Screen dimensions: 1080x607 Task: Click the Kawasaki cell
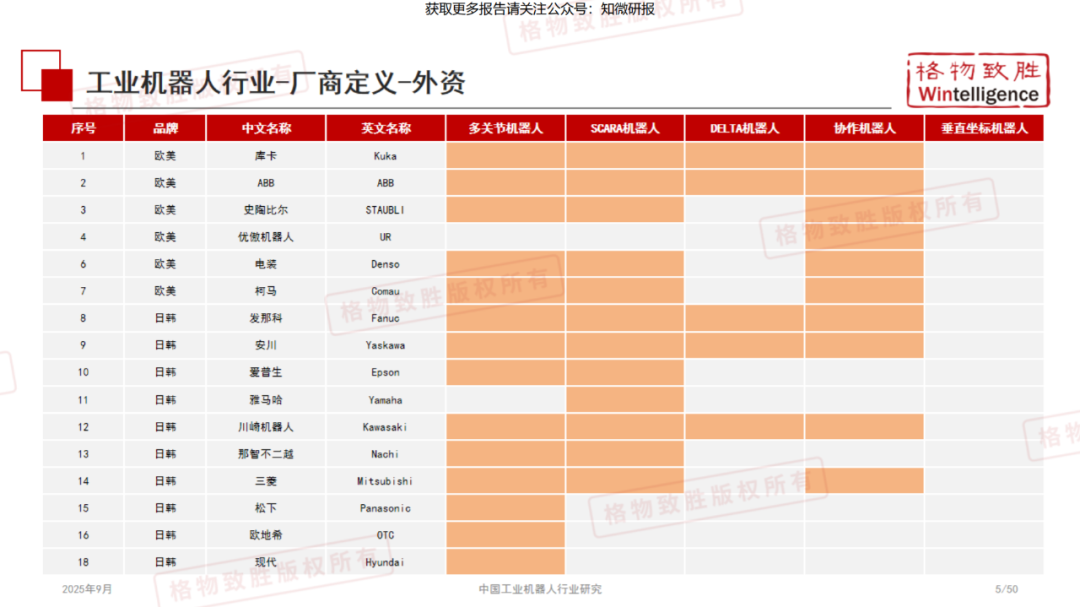point(386,427)
